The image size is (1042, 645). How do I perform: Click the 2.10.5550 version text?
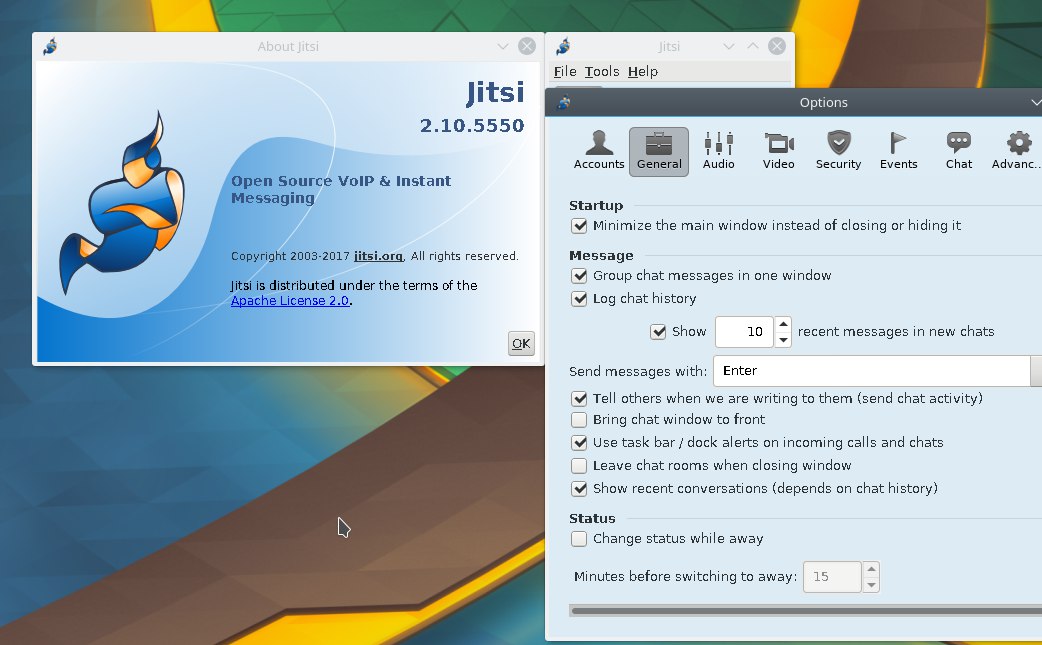(x=472, y=126)
